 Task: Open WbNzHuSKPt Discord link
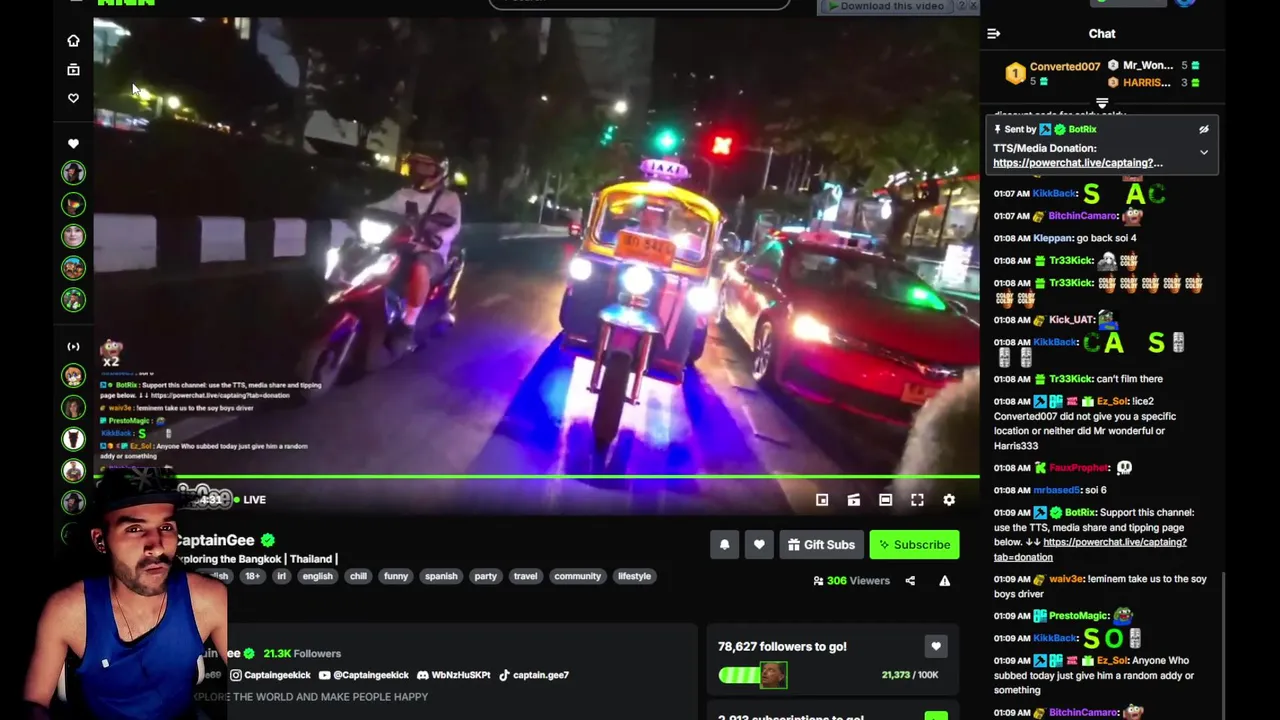coord(453,675)
